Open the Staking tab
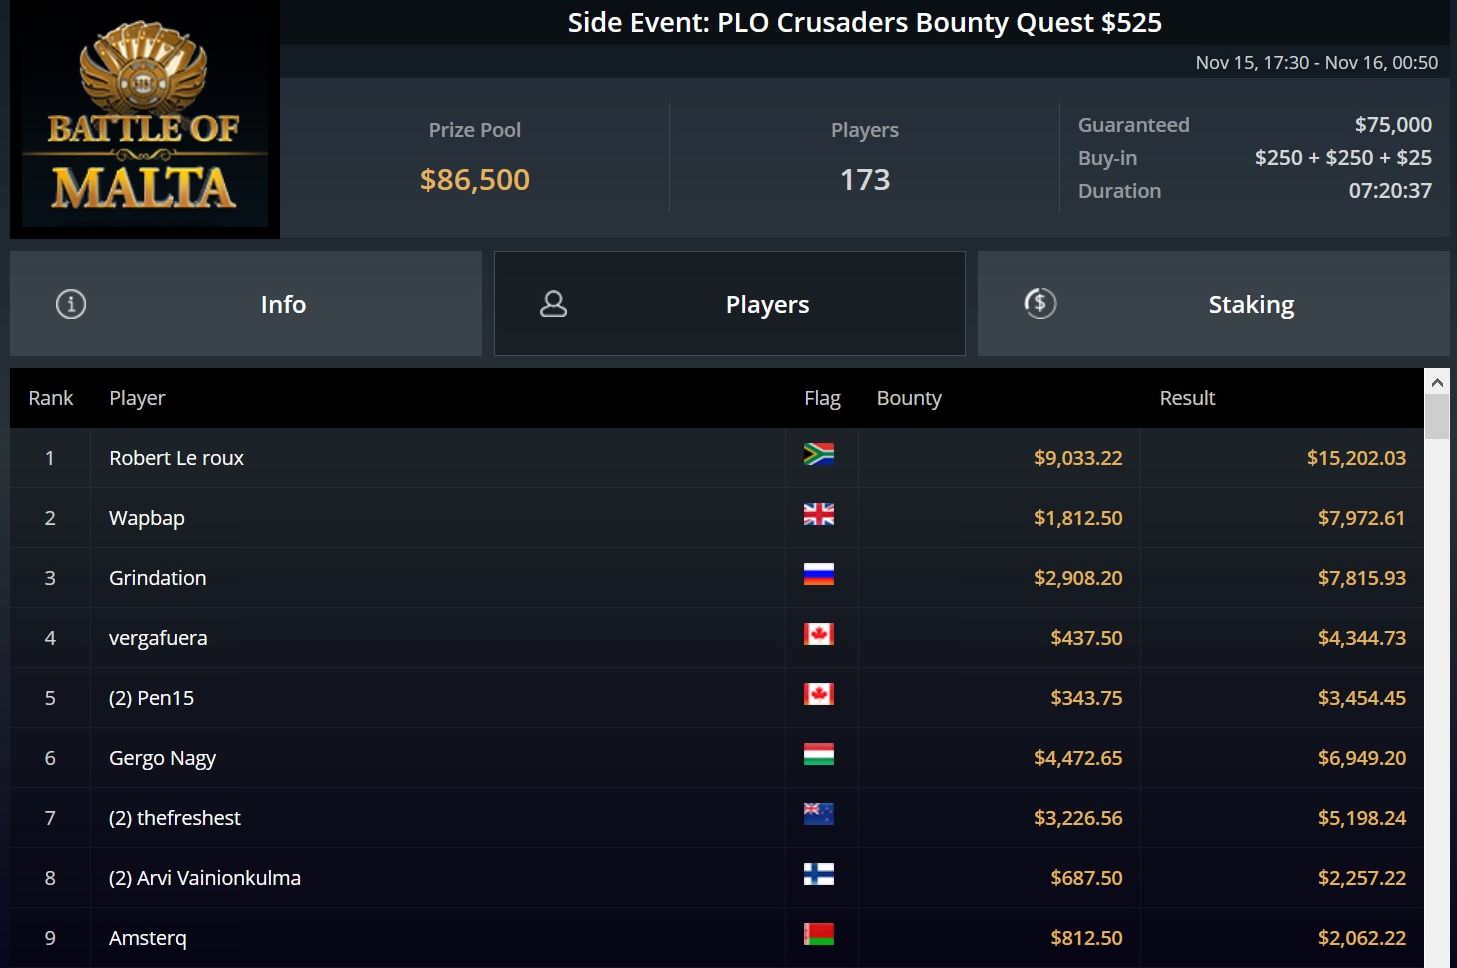 point(1213,304)
